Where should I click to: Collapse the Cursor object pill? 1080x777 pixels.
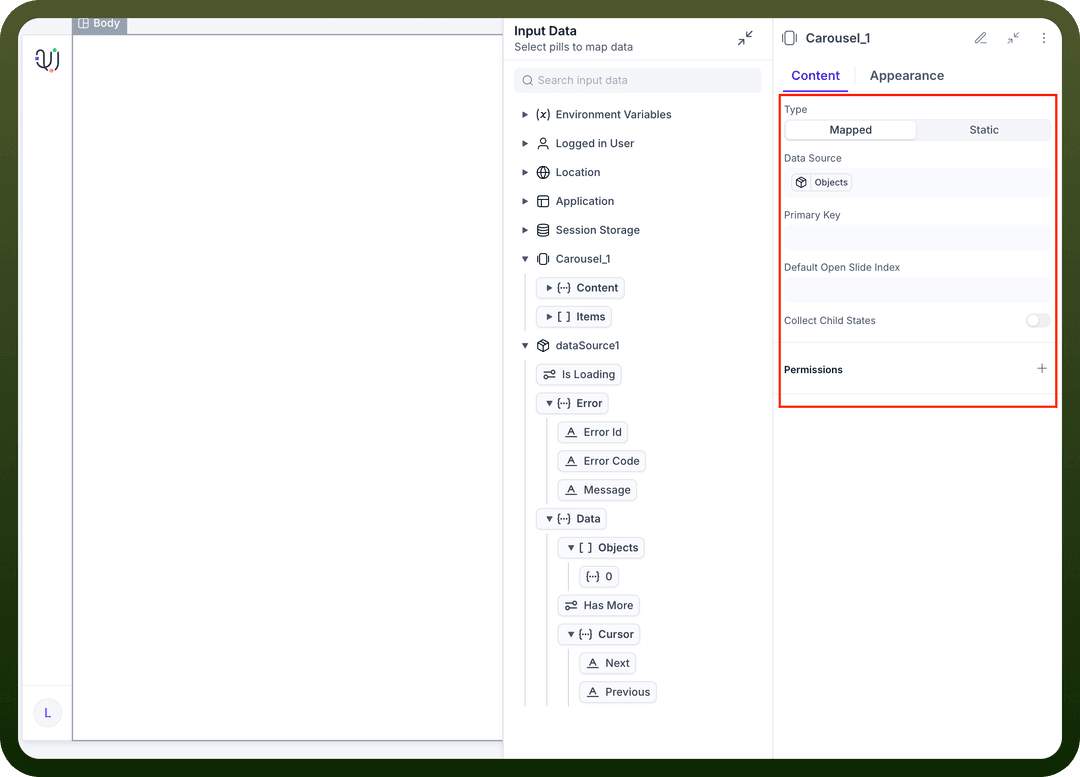pyautogui.click(x=570, y=634)
